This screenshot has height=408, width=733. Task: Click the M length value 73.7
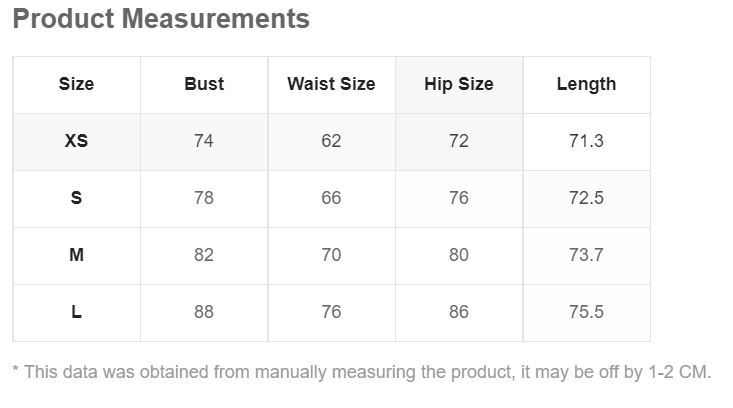point(586,255)
